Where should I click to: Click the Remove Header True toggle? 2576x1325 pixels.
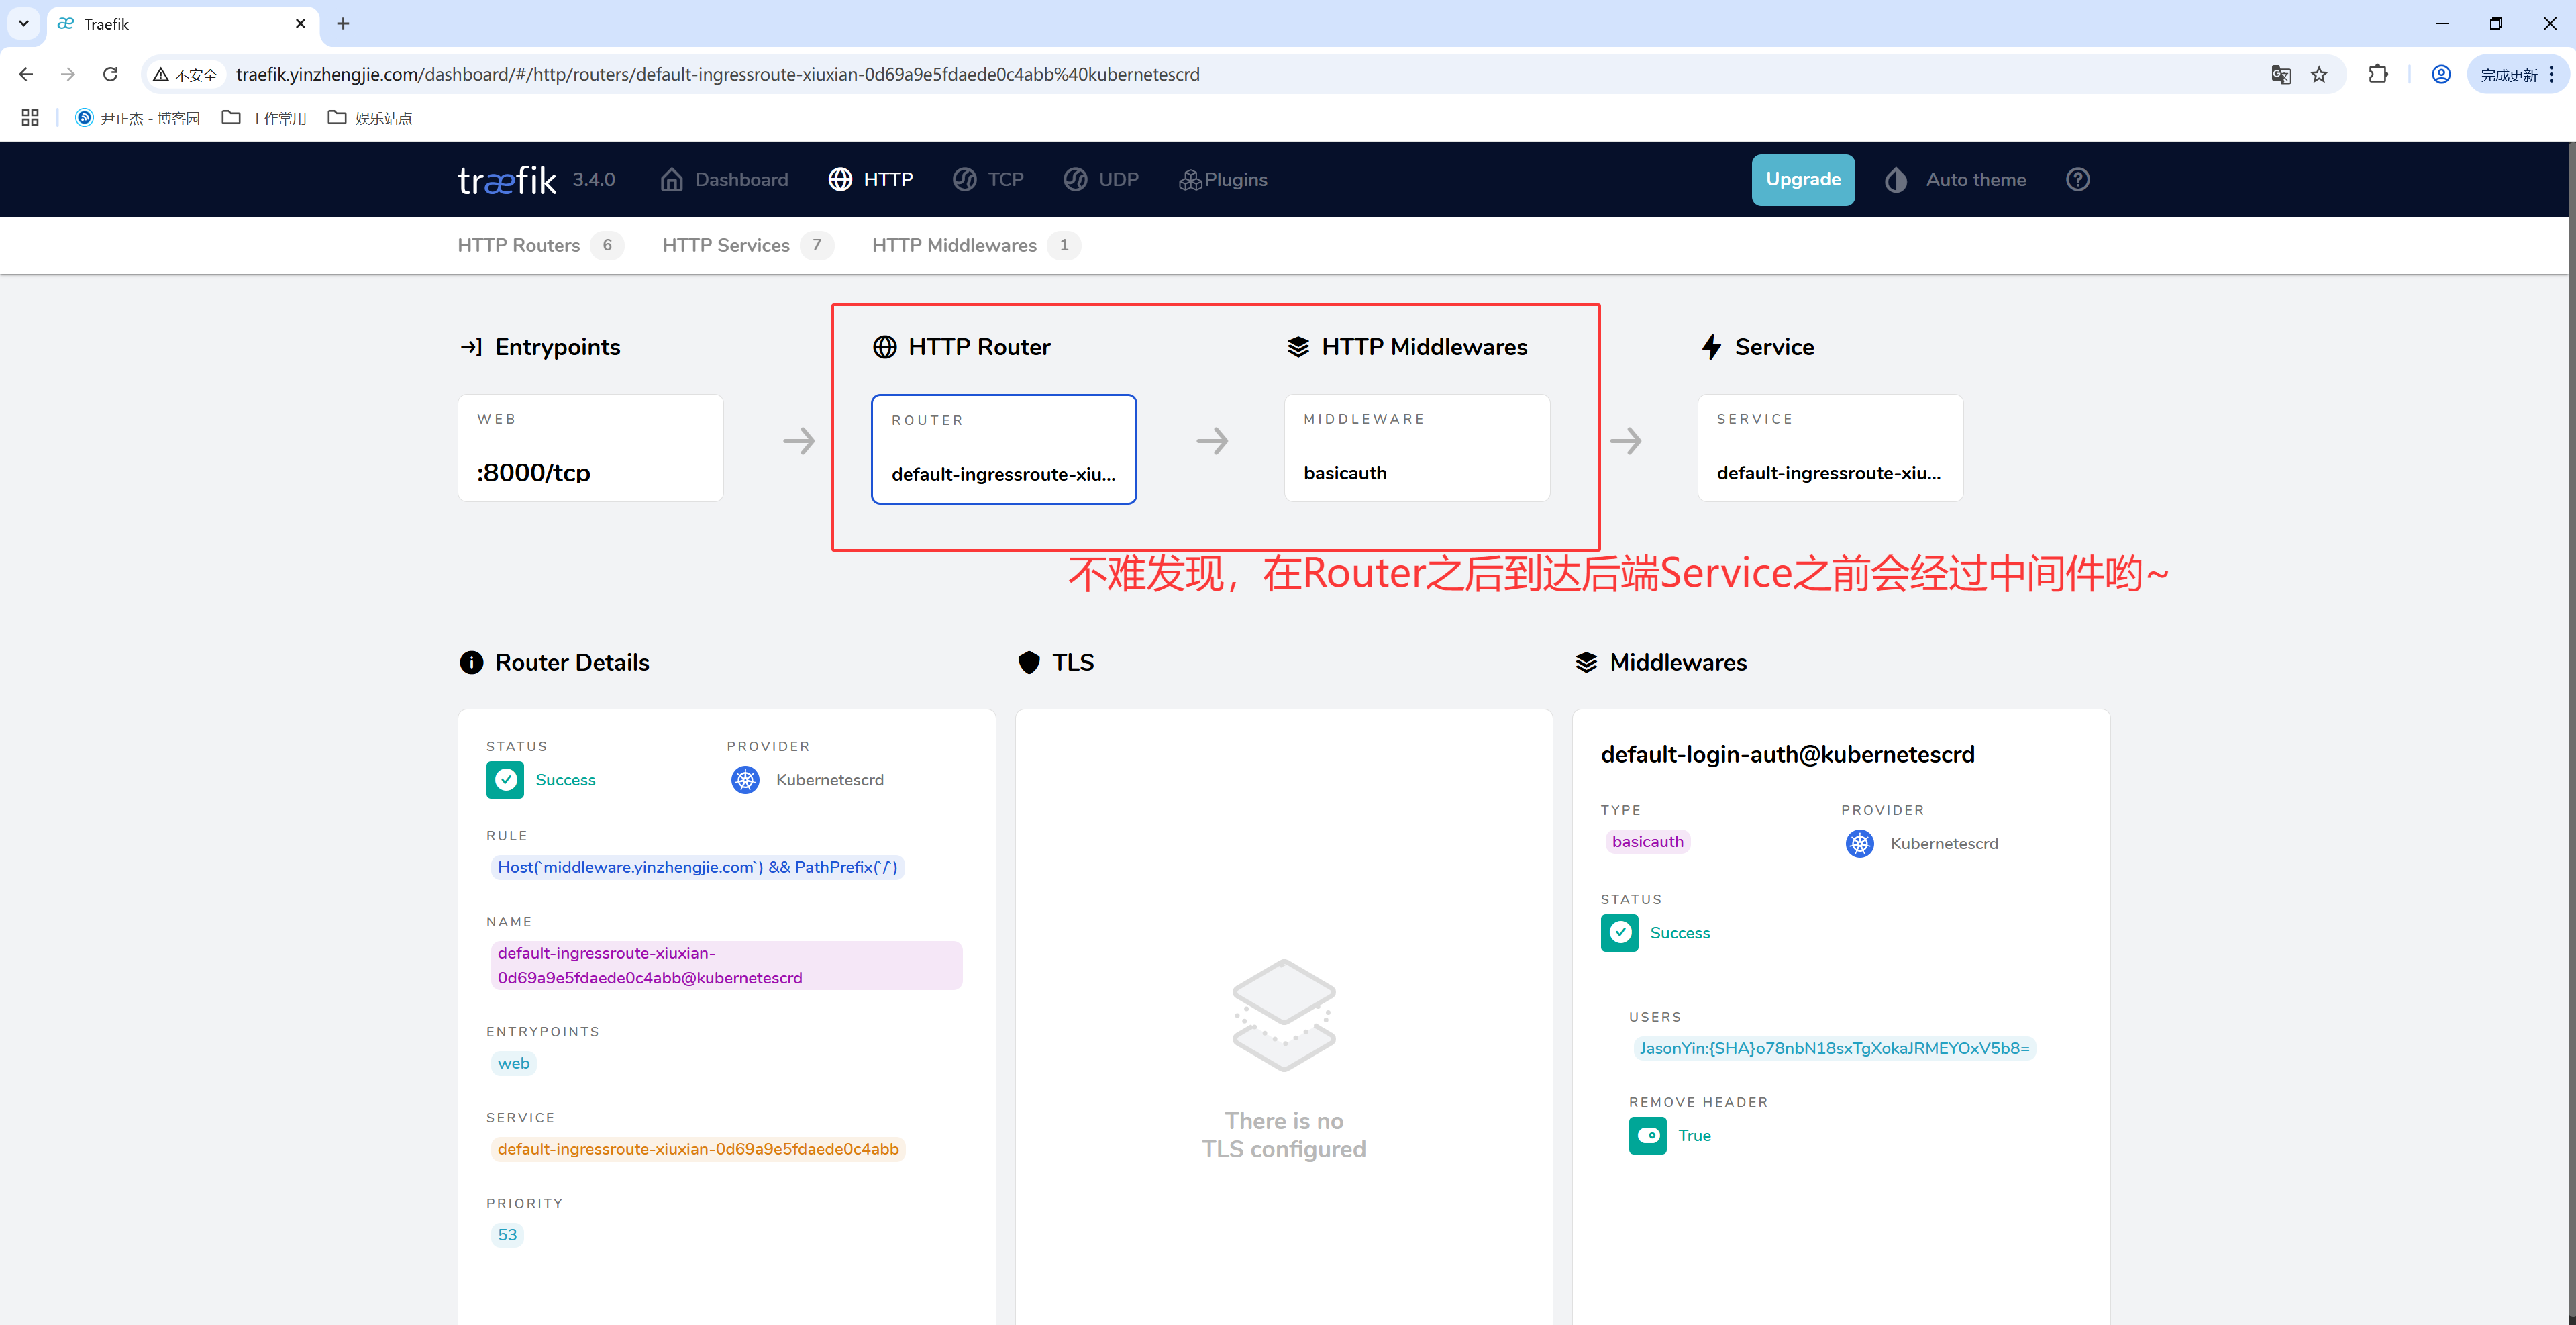[x=1647, y=1136]
